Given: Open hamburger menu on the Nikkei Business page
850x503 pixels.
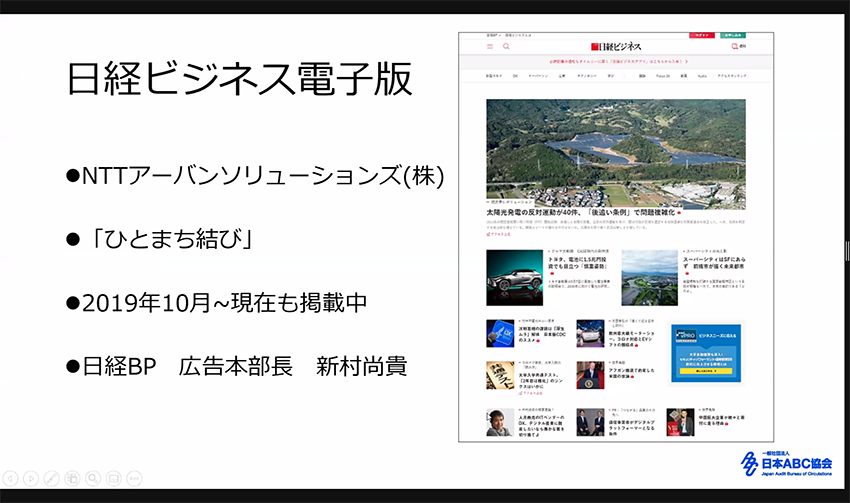Looking at the screenshot, I should pyautogui.click(x=490, y=47).
